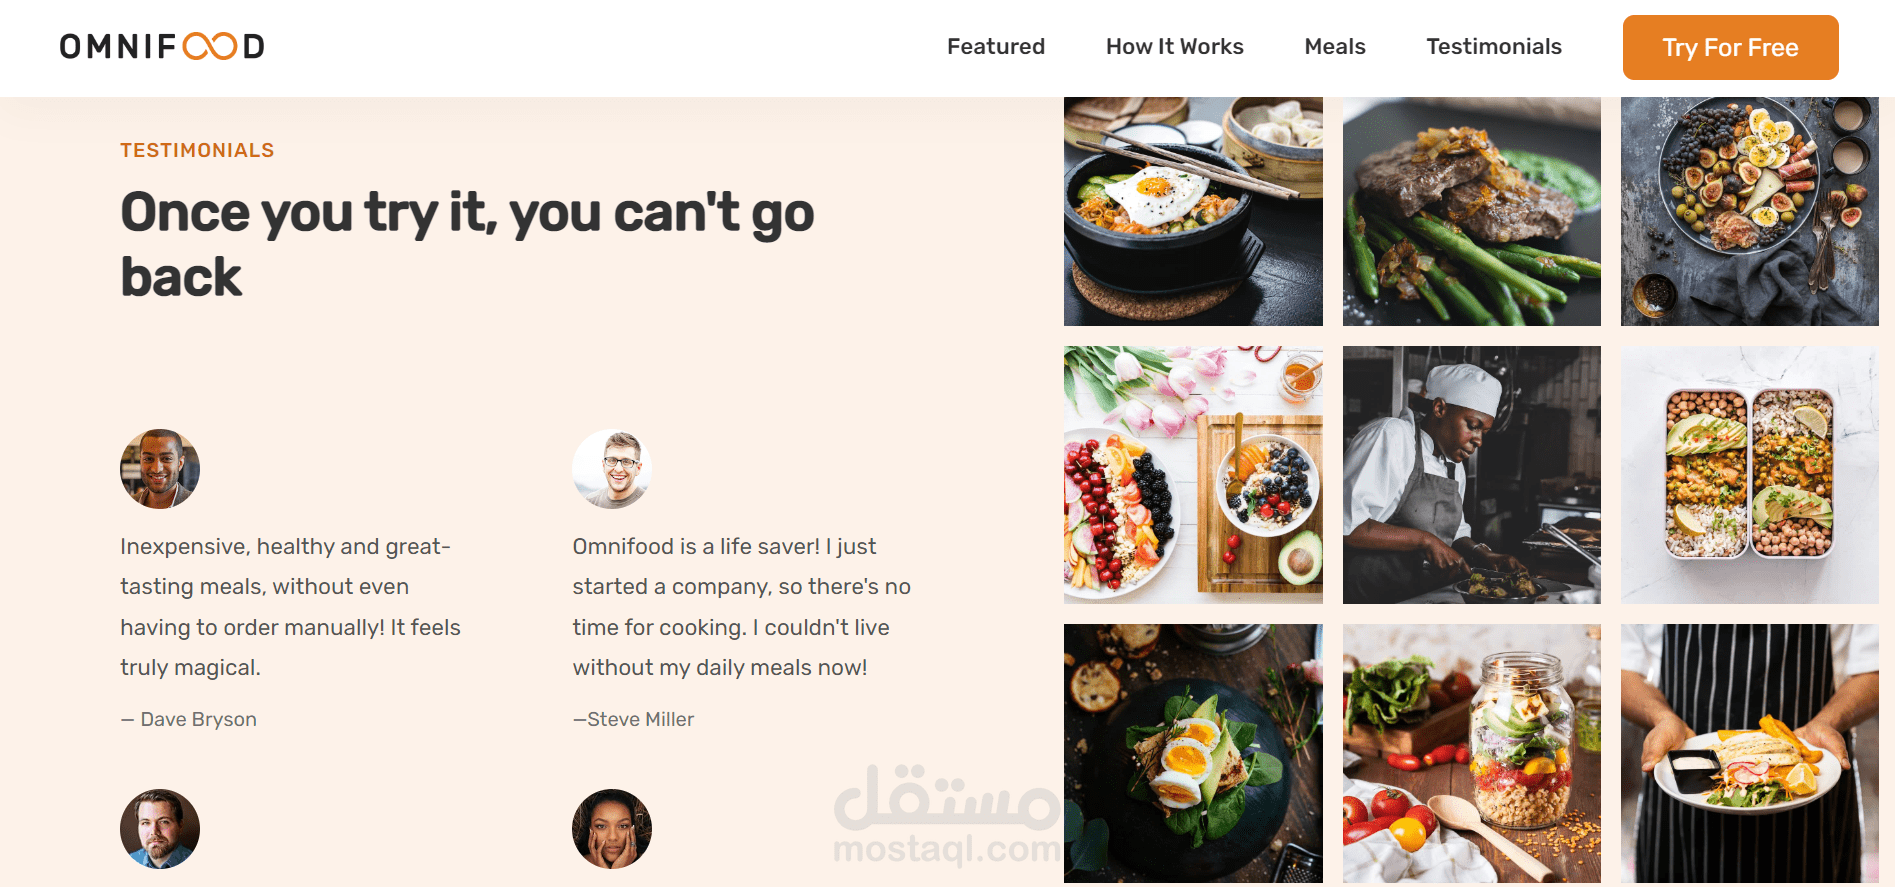Go to How It Works section
The image size is (1895, 887).
[x=1175, y=47]
